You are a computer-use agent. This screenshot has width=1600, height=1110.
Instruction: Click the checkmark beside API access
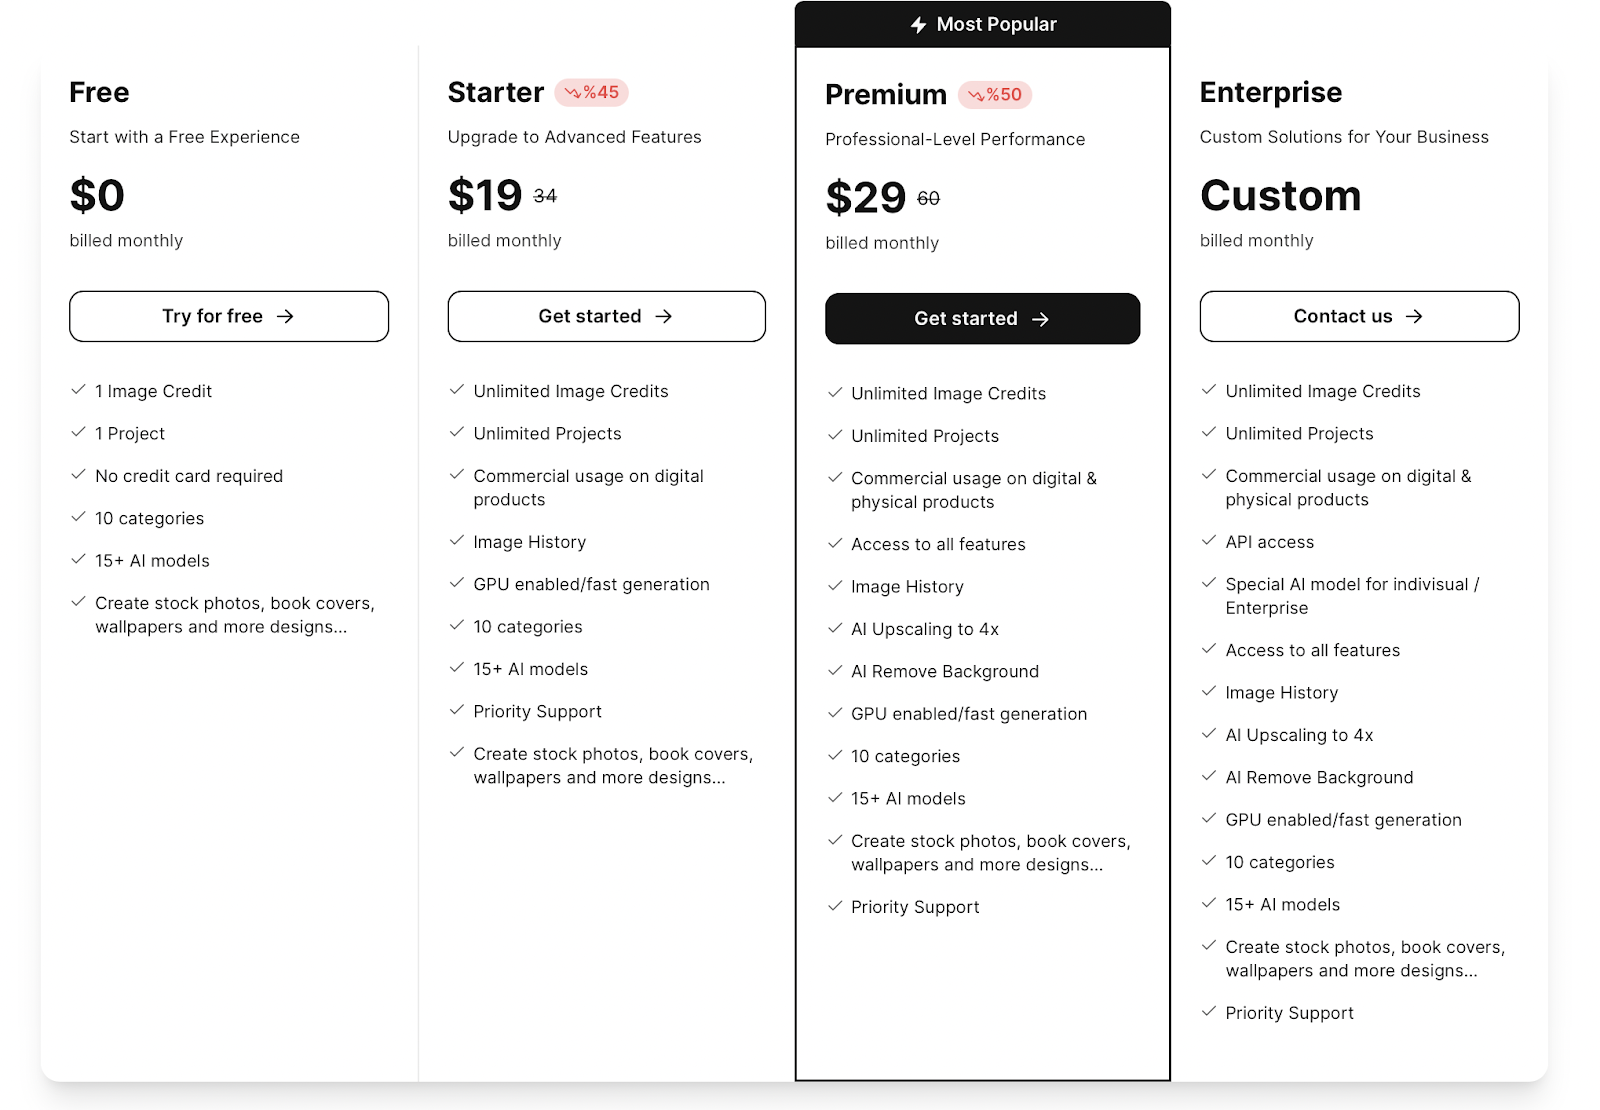pyautogui.click(x=1209, y=540)
